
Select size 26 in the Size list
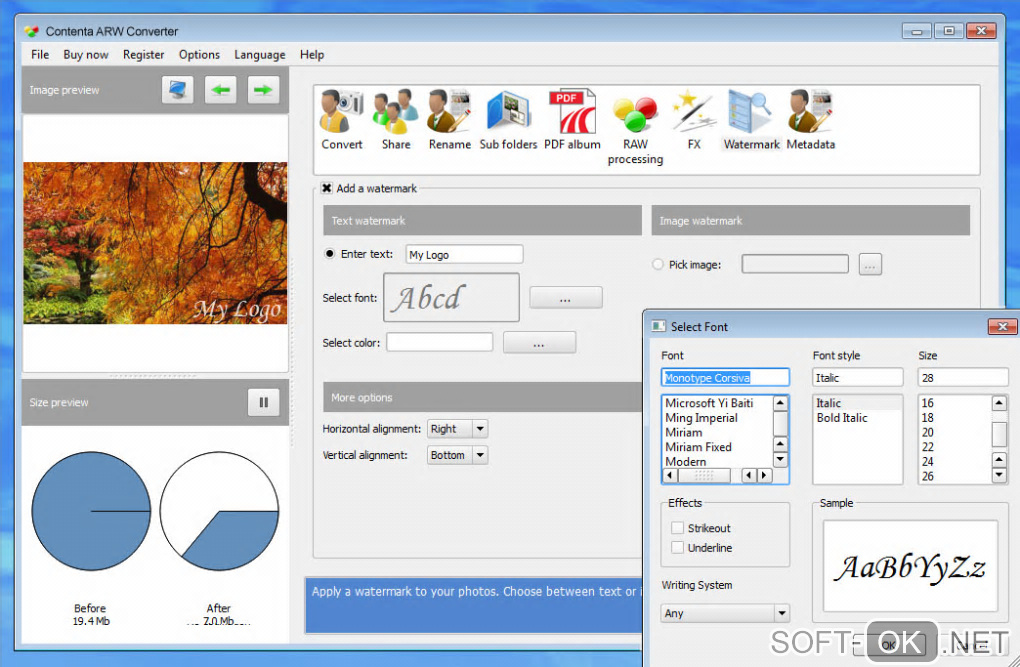click(928, 476)
